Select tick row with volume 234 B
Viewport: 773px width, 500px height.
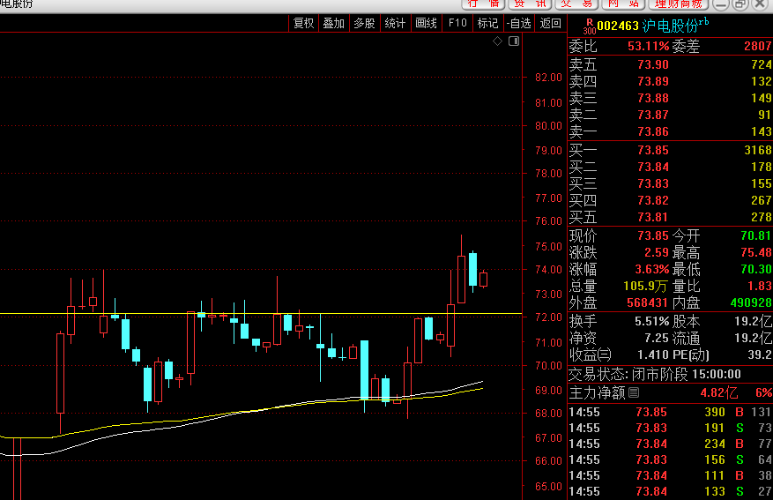click(x=670, y=444)
